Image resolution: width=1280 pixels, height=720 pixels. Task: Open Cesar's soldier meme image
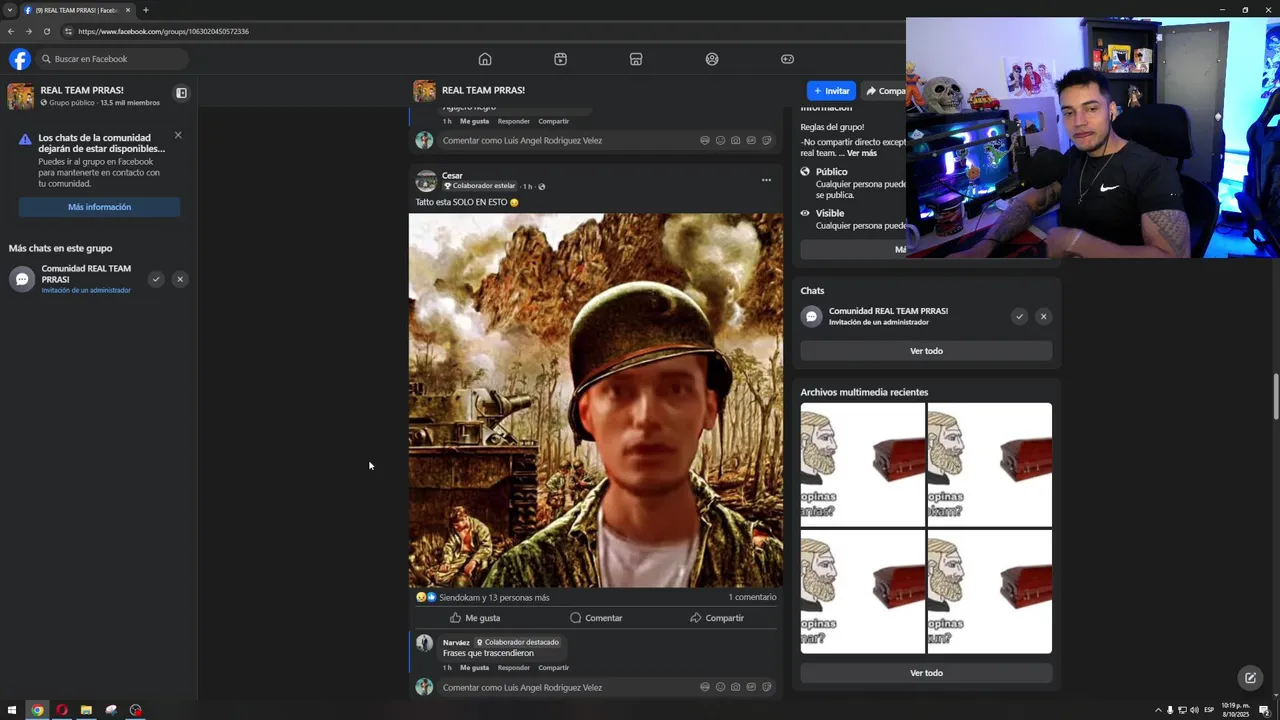coord(596,400)
